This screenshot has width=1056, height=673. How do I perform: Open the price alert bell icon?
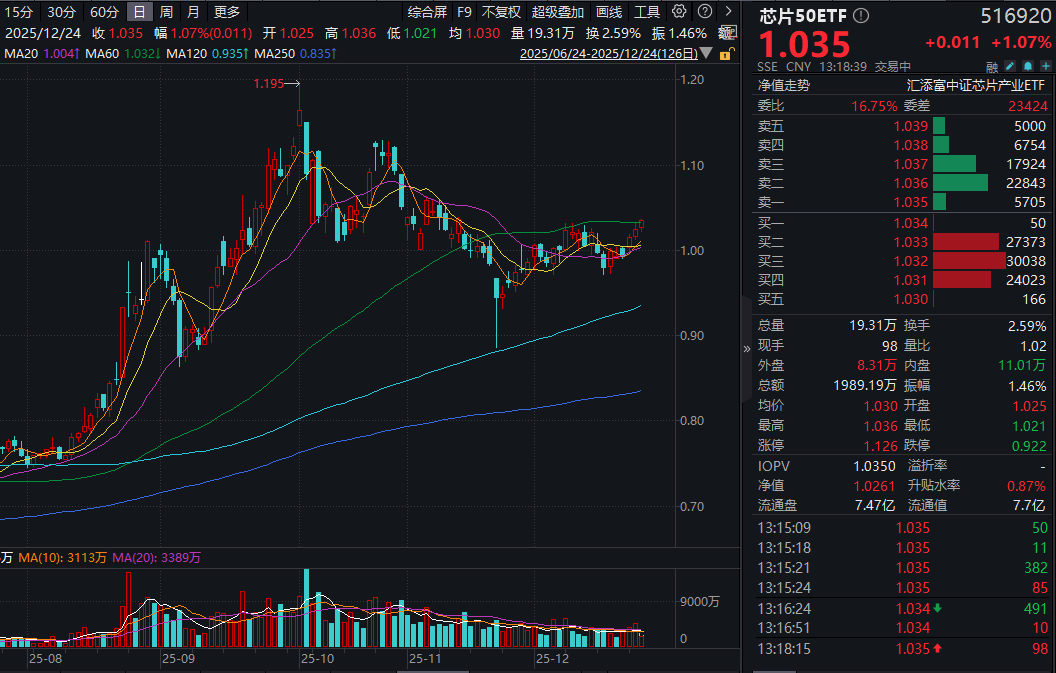click(x=1029, y=65)
